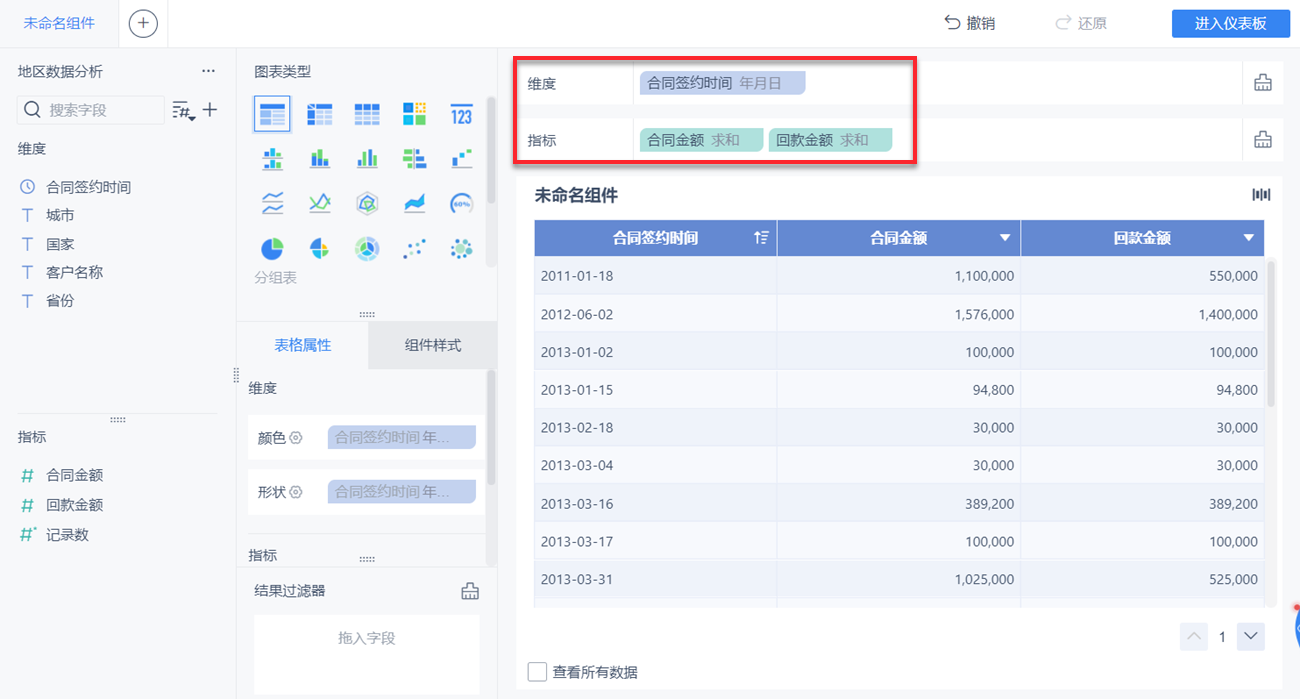Select the stacked column chart icon
The height and width of the screenshot is (699, 1300).
pos(319,158)
